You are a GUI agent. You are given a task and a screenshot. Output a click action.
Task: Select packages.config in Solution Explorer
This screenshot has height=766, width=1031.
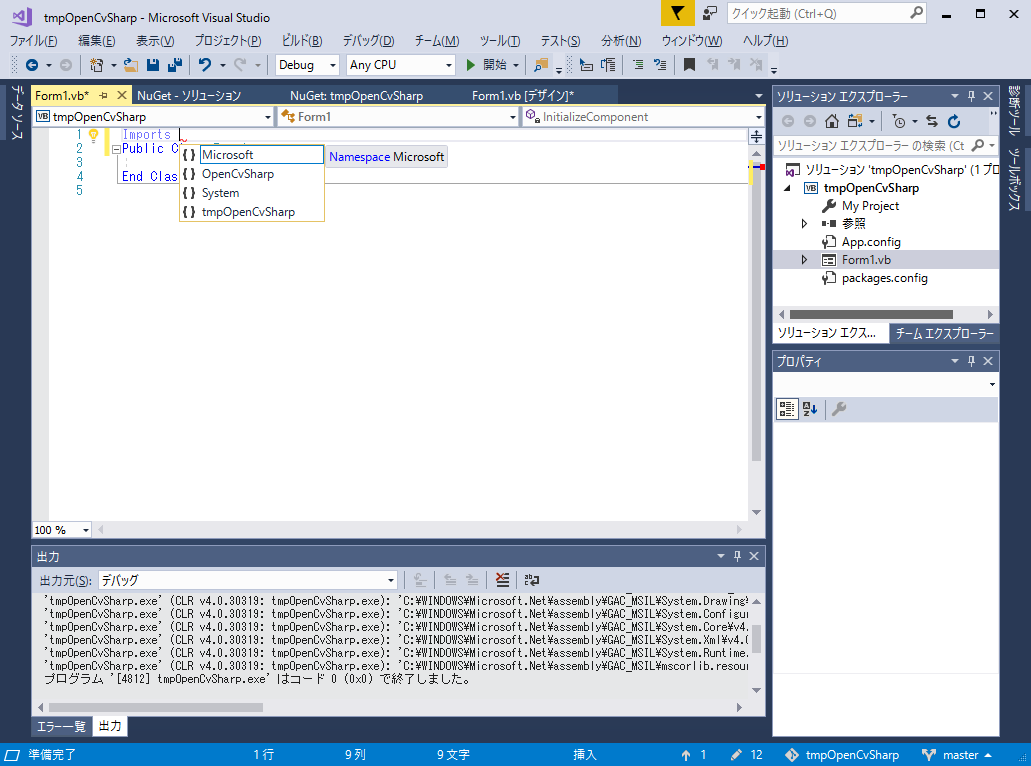click(884, 278)
